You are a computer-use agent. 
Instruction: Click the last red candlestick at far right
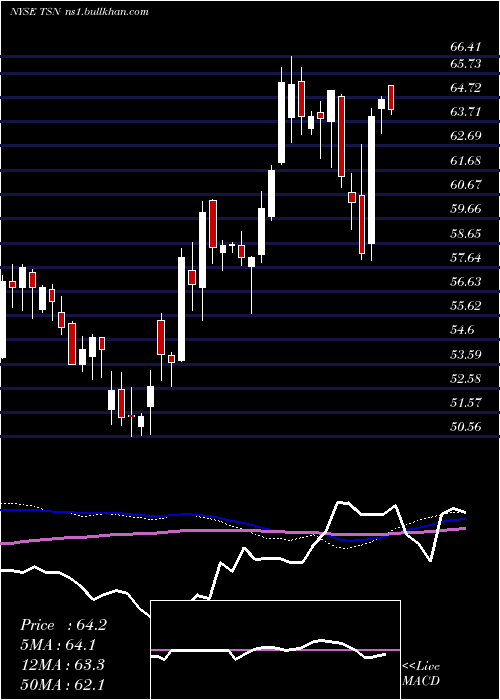pyautogui.click(x=391, y=97)
